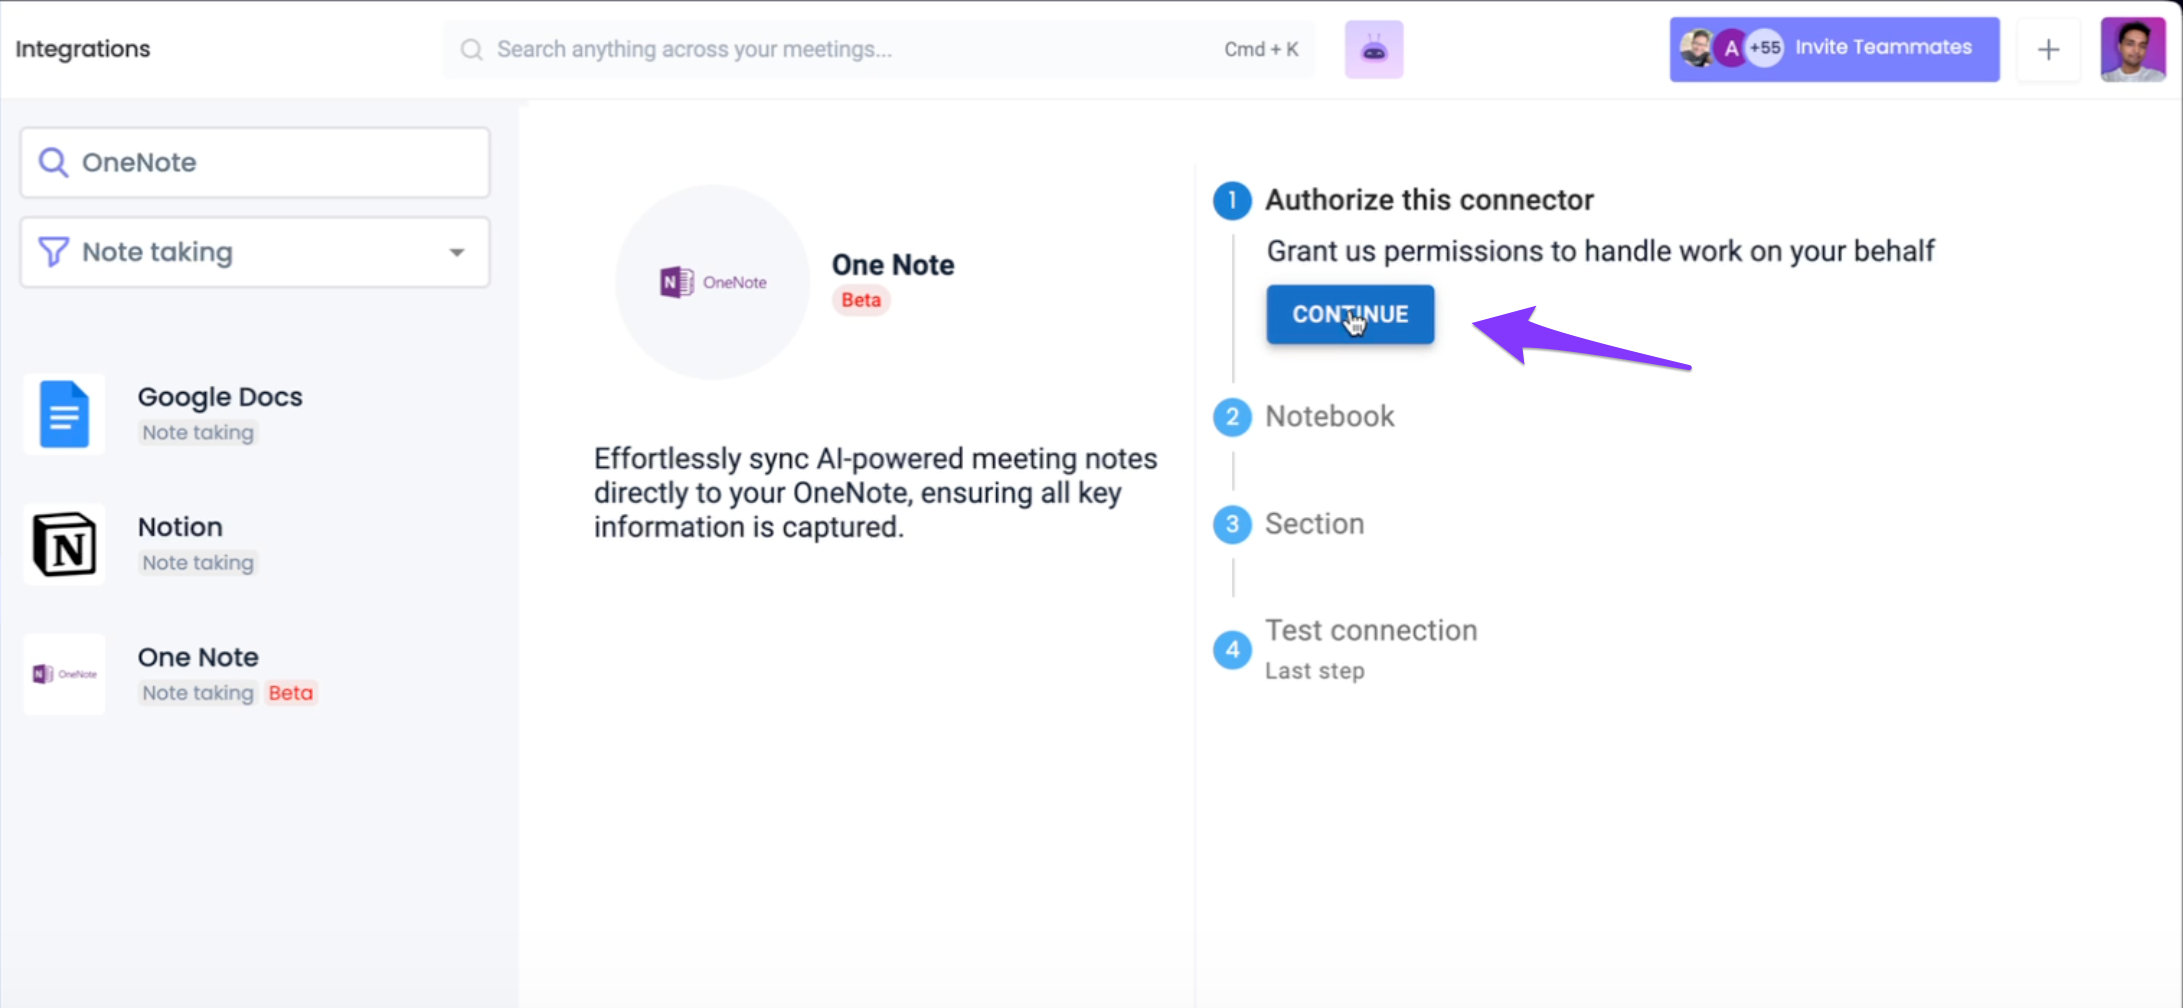Select One Note in the integration list
Screen dimensions: 2183x1008
[198, 657]
